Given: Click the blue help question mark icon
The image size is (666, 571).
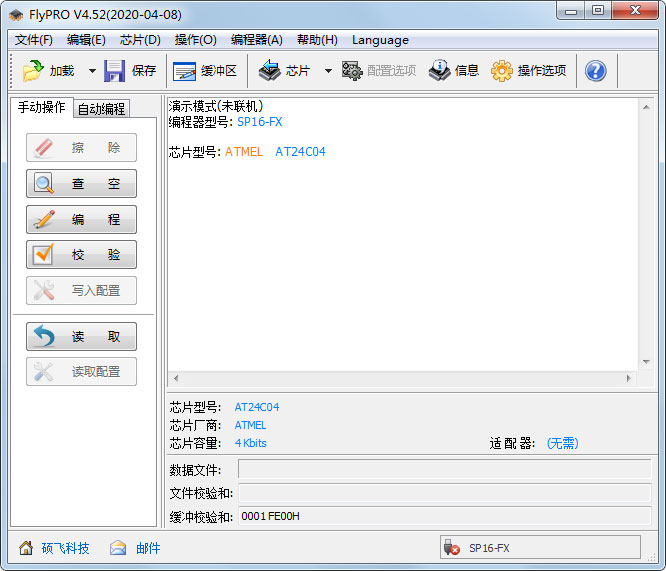Looking at the screenshot, I should pyautogui.click(x=595, y=71).
